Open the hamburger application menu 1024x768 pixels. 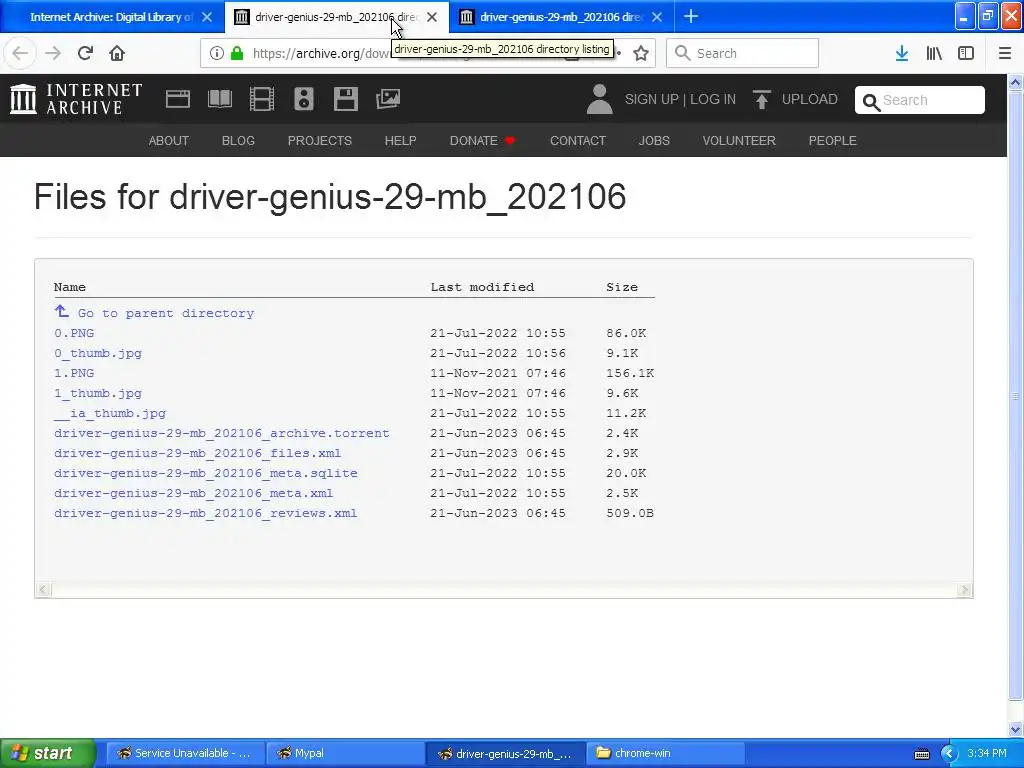pyautogui.click(x=1005, y=54)
